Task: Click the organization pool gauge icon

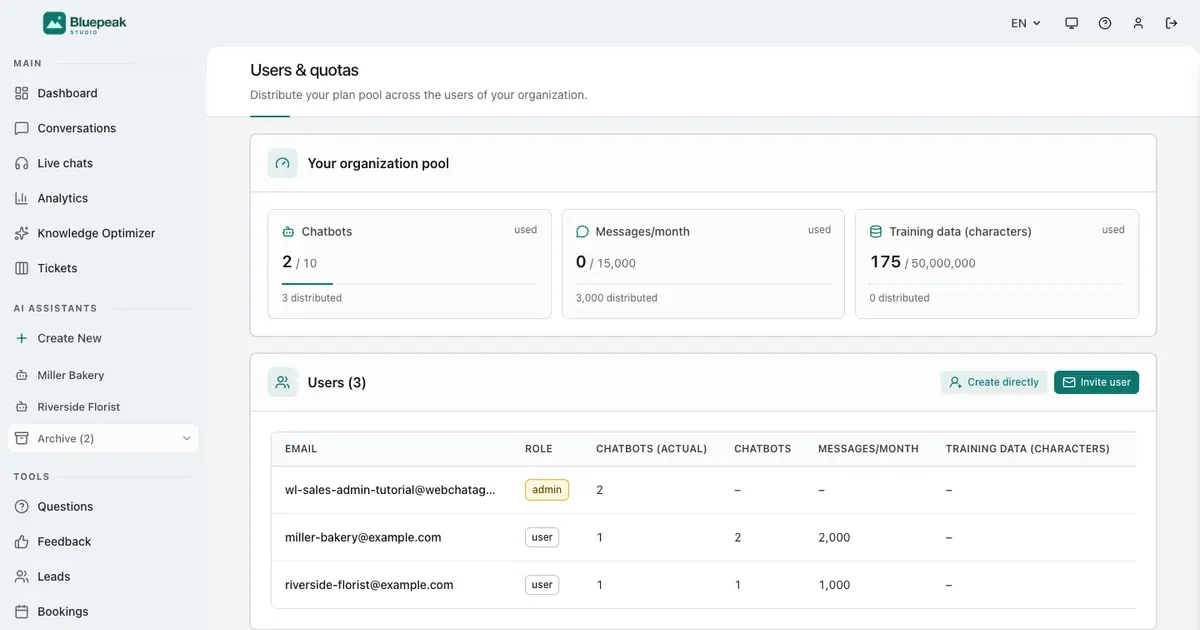Action: tap(282, 163)
